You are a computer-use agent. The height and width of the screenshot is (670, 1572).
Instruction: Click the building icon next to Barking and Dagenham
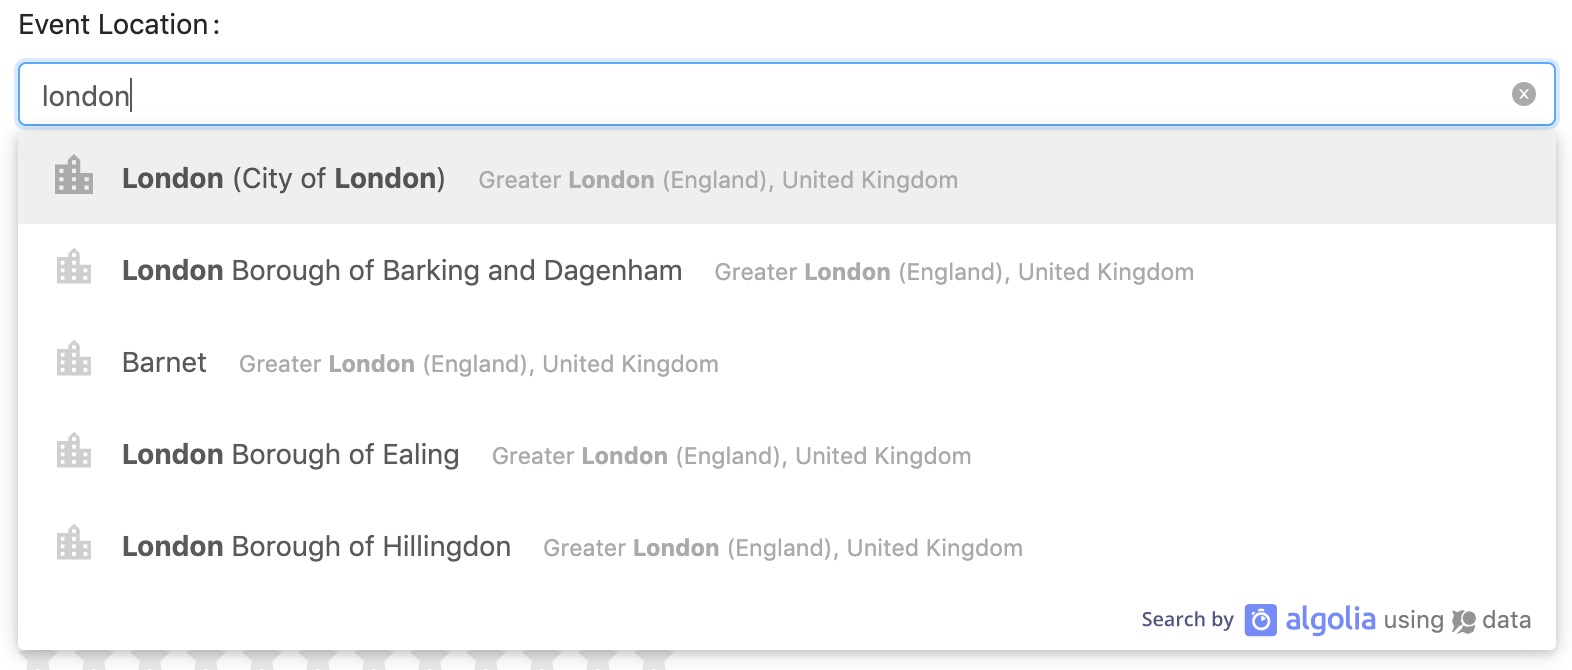pos(74,267)
